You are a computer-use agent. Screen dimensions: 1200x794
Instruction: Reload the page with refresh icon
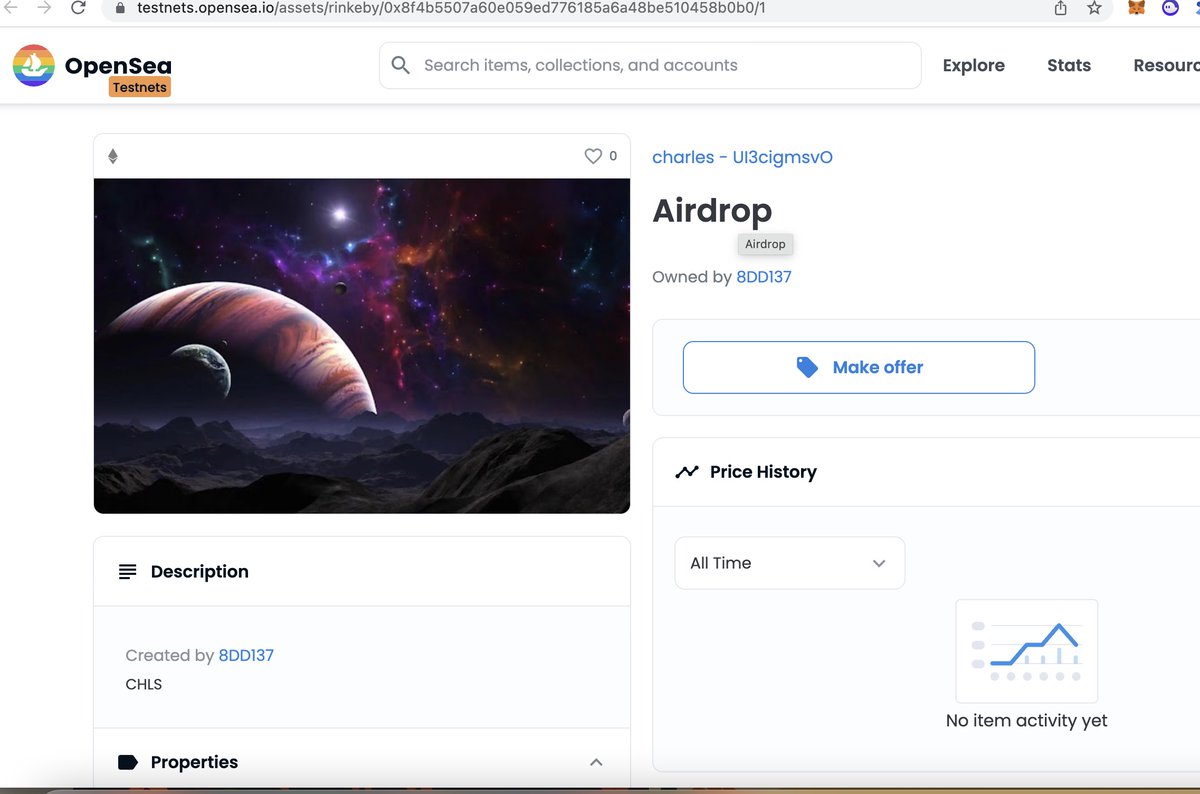click(x=78, y=8)
